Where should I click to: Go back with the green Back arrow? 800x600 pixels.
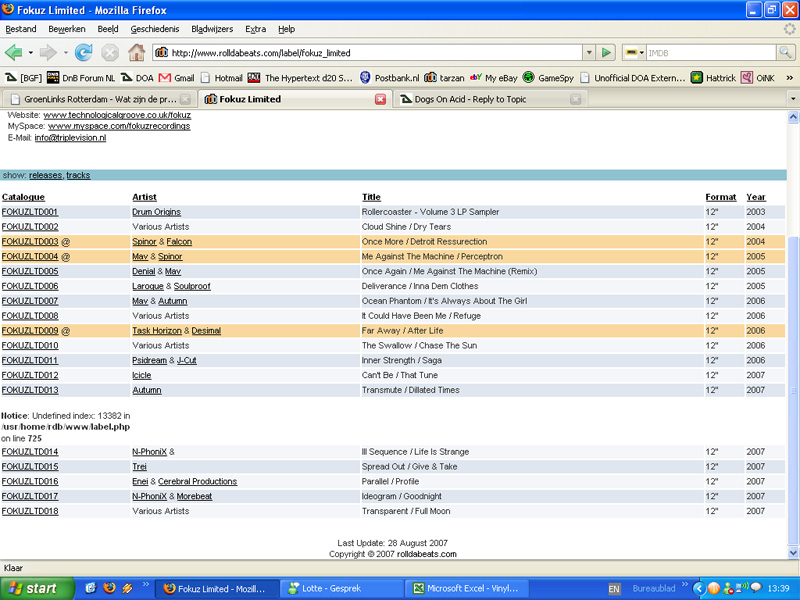(13, 53)
